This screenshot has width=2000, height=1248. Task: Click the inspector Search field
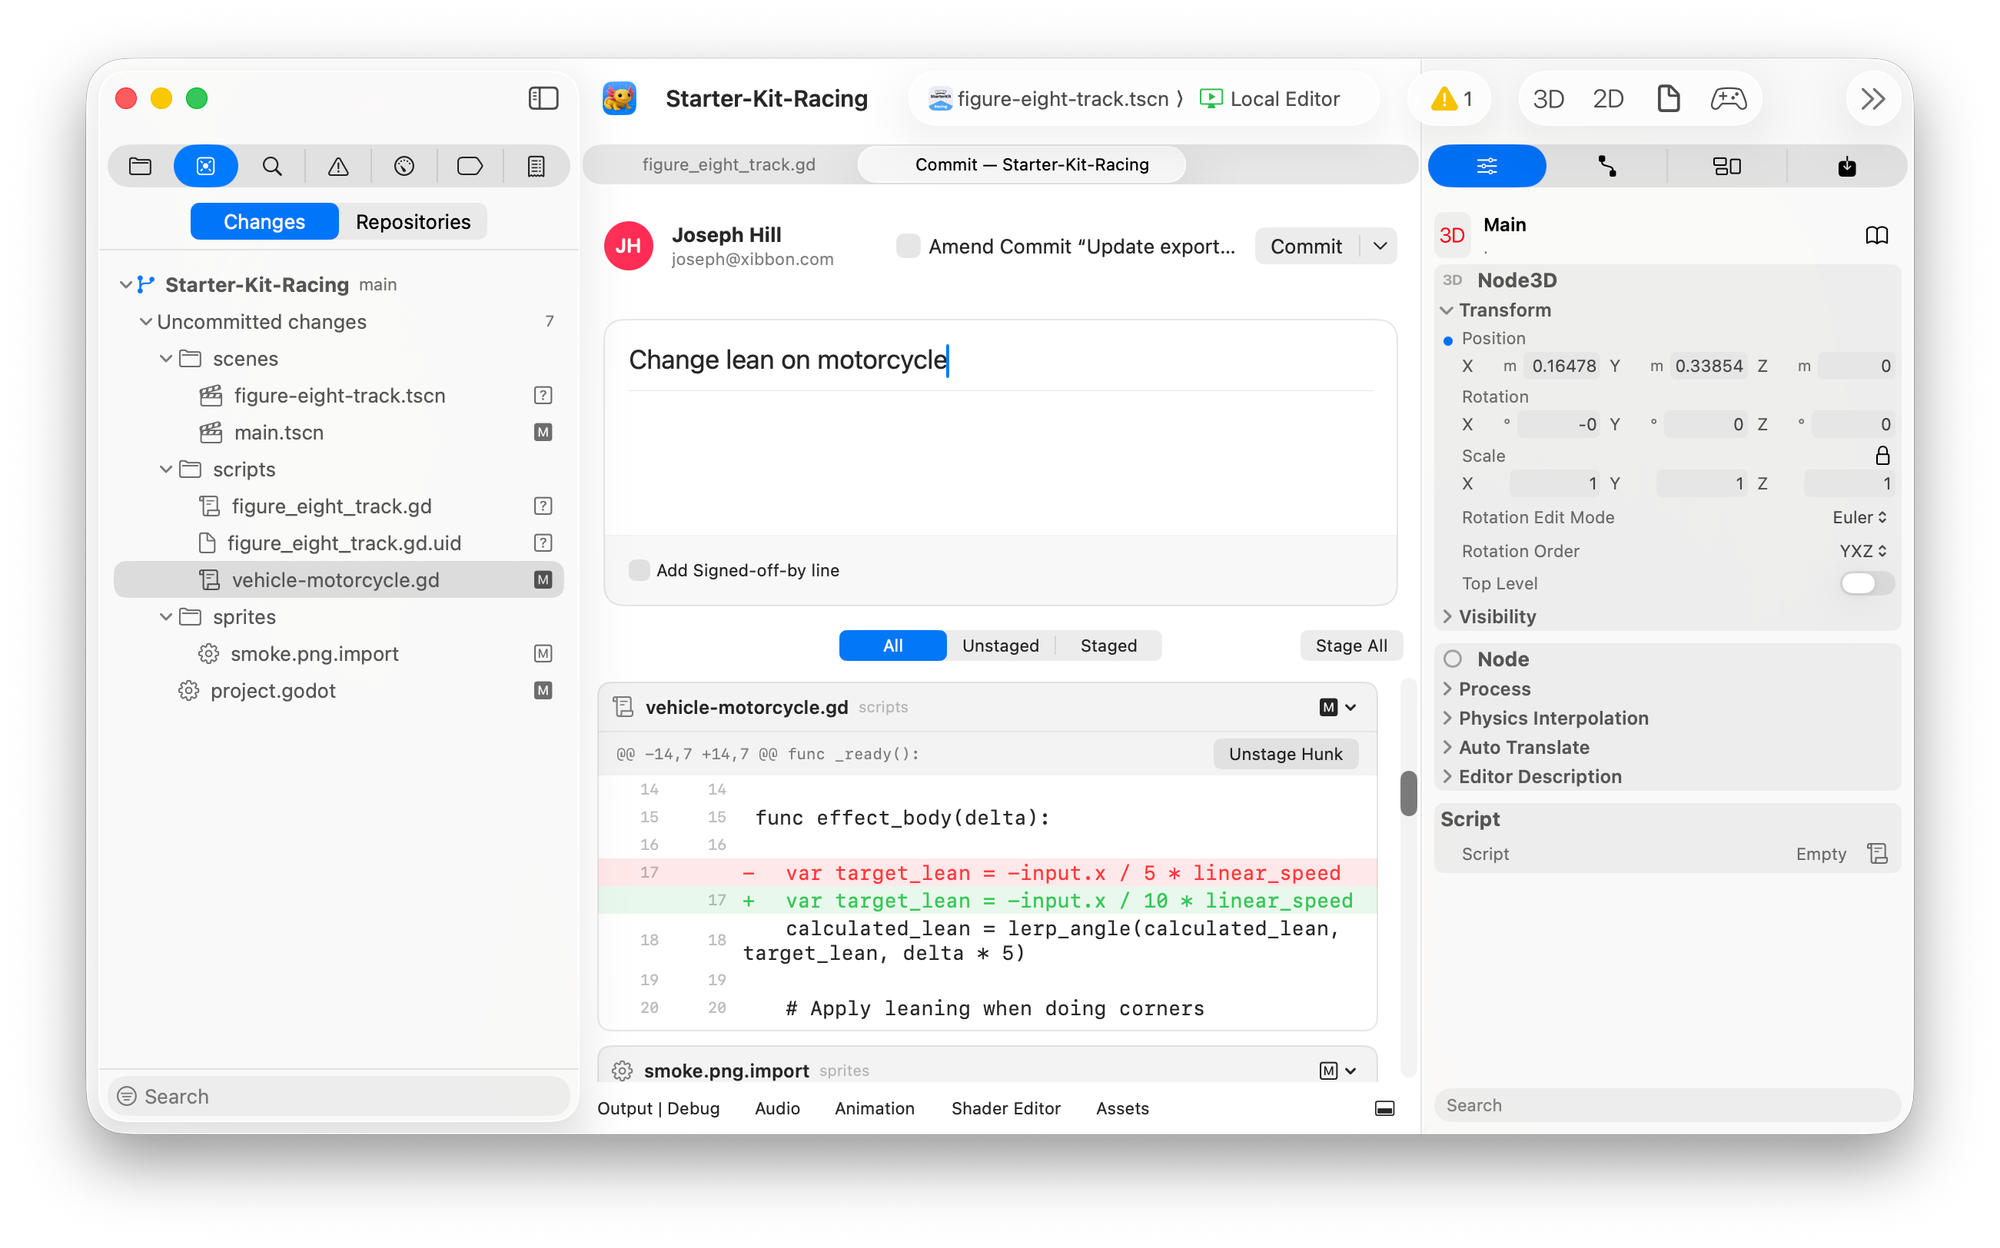(1667, 1105)
